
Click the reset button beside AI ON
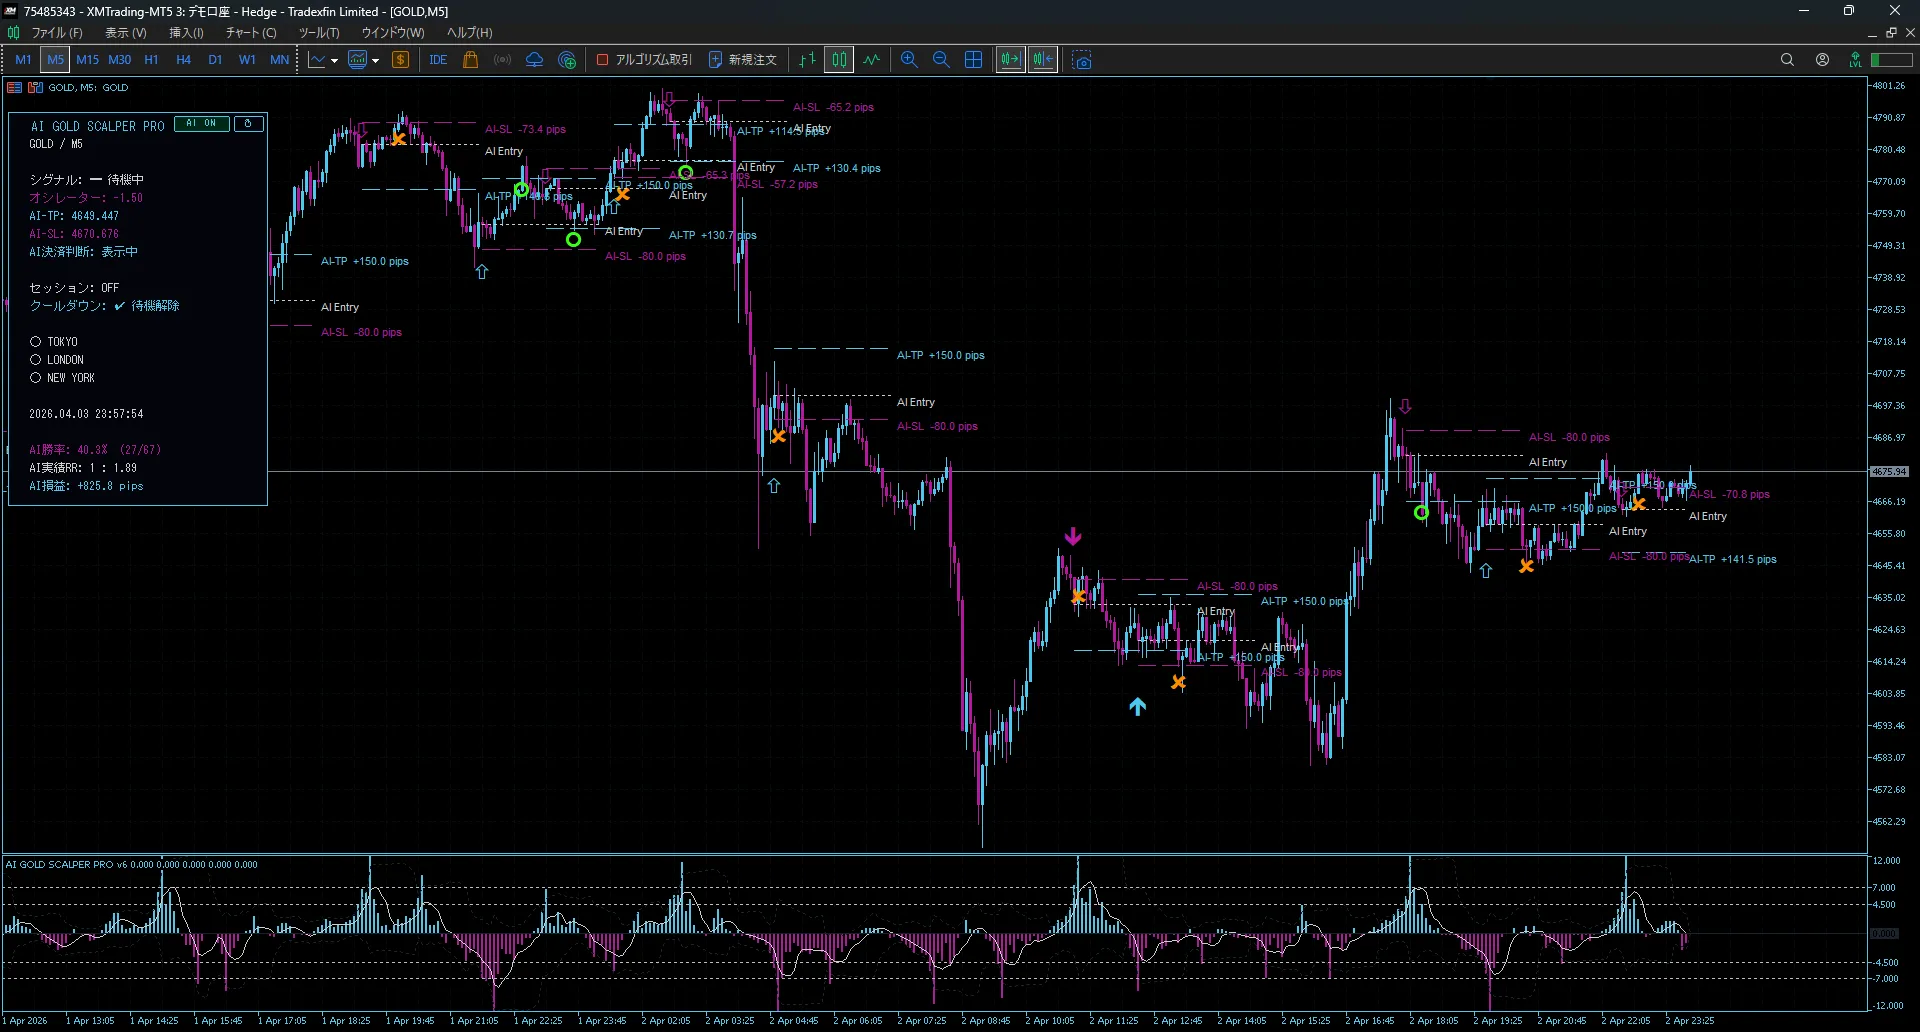point(248,124)
